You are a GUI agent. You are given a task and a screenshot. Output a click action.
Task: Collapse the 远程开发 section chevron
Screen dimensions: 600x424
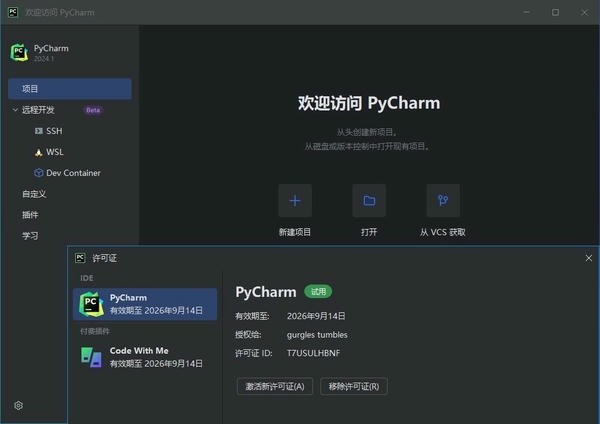click(x=15, y=110)
